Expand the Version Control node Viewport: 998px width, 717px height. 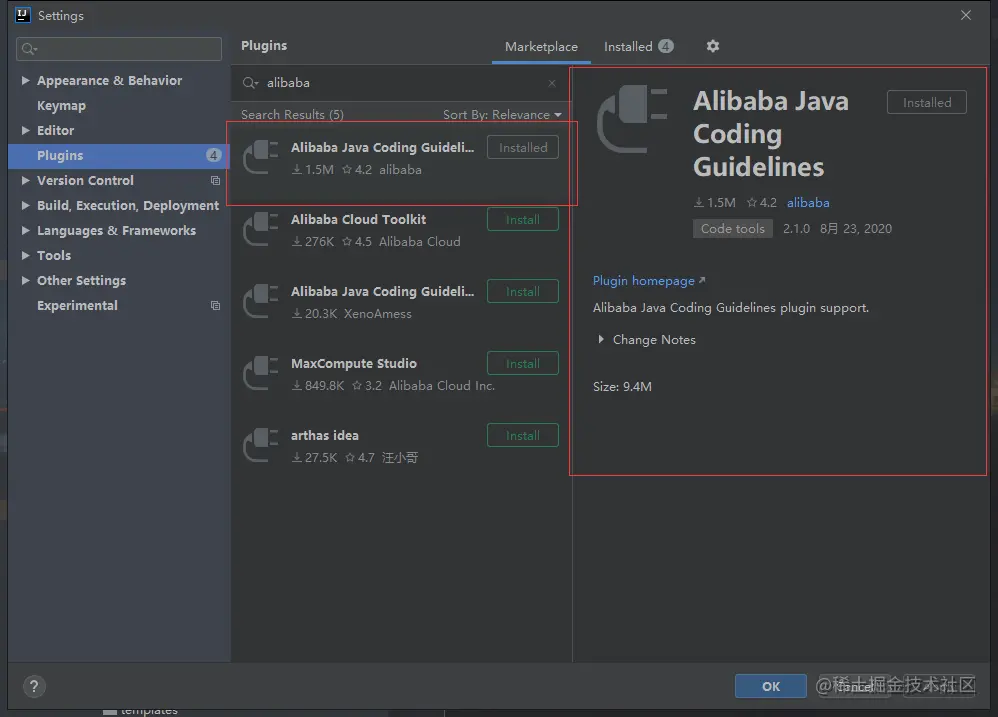[x=25, y=181]
